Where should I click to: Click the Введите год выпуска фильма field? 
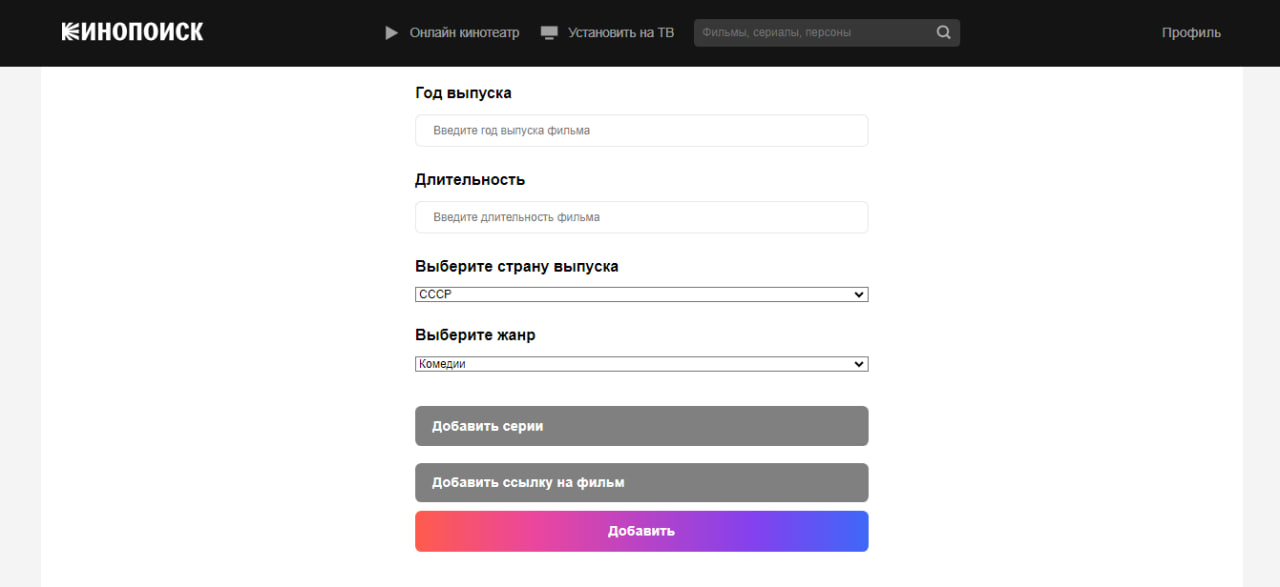pos(641,130)
